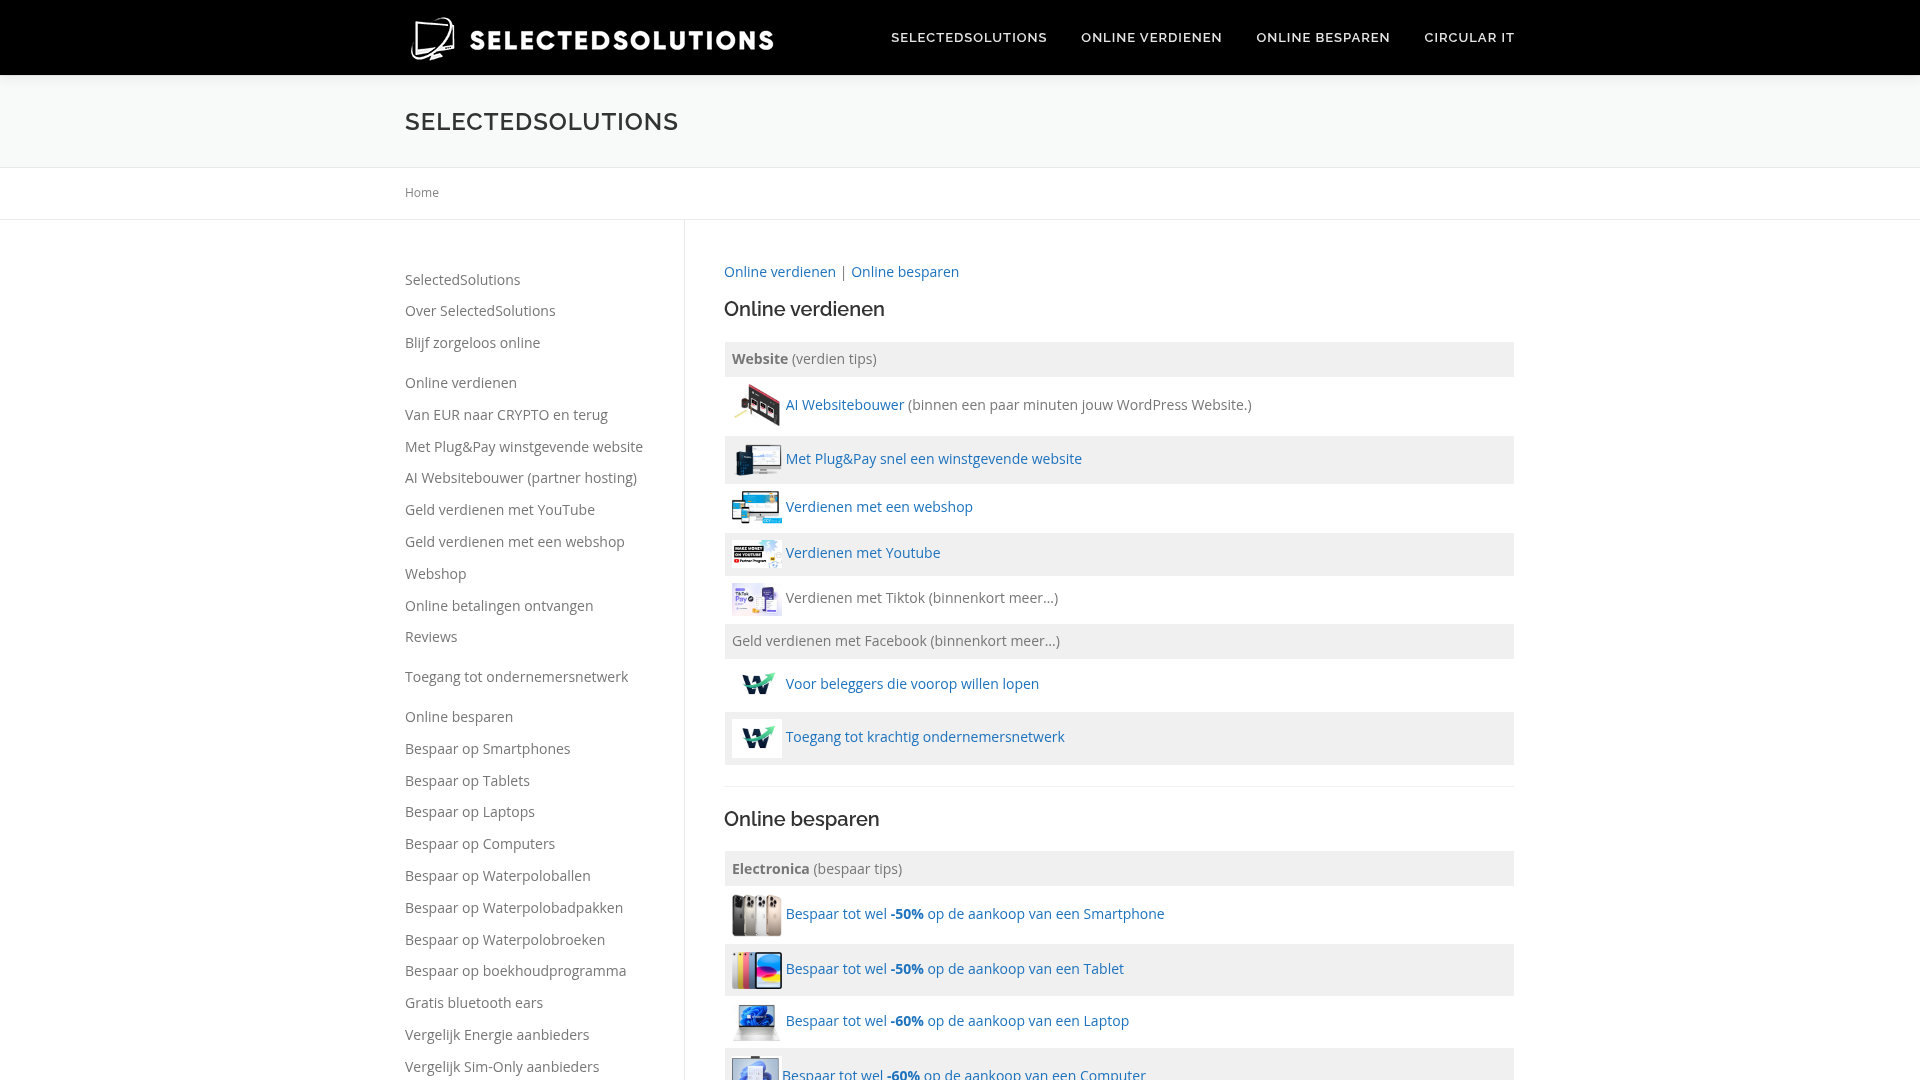Click the W icon beside ondernemersnetwerk link
The image size is (1920, 1080).
[757, 739]
